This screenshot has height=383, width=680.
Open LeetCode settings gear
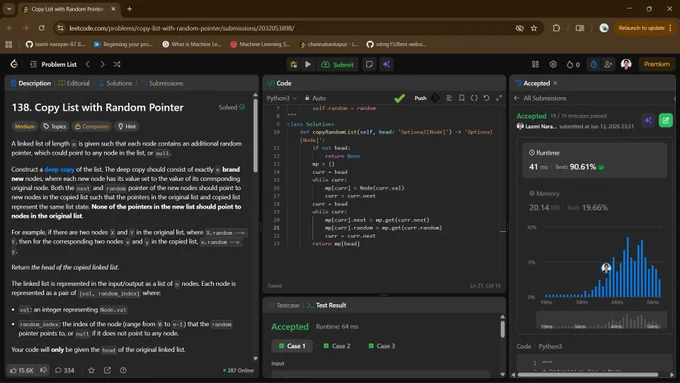553,64
